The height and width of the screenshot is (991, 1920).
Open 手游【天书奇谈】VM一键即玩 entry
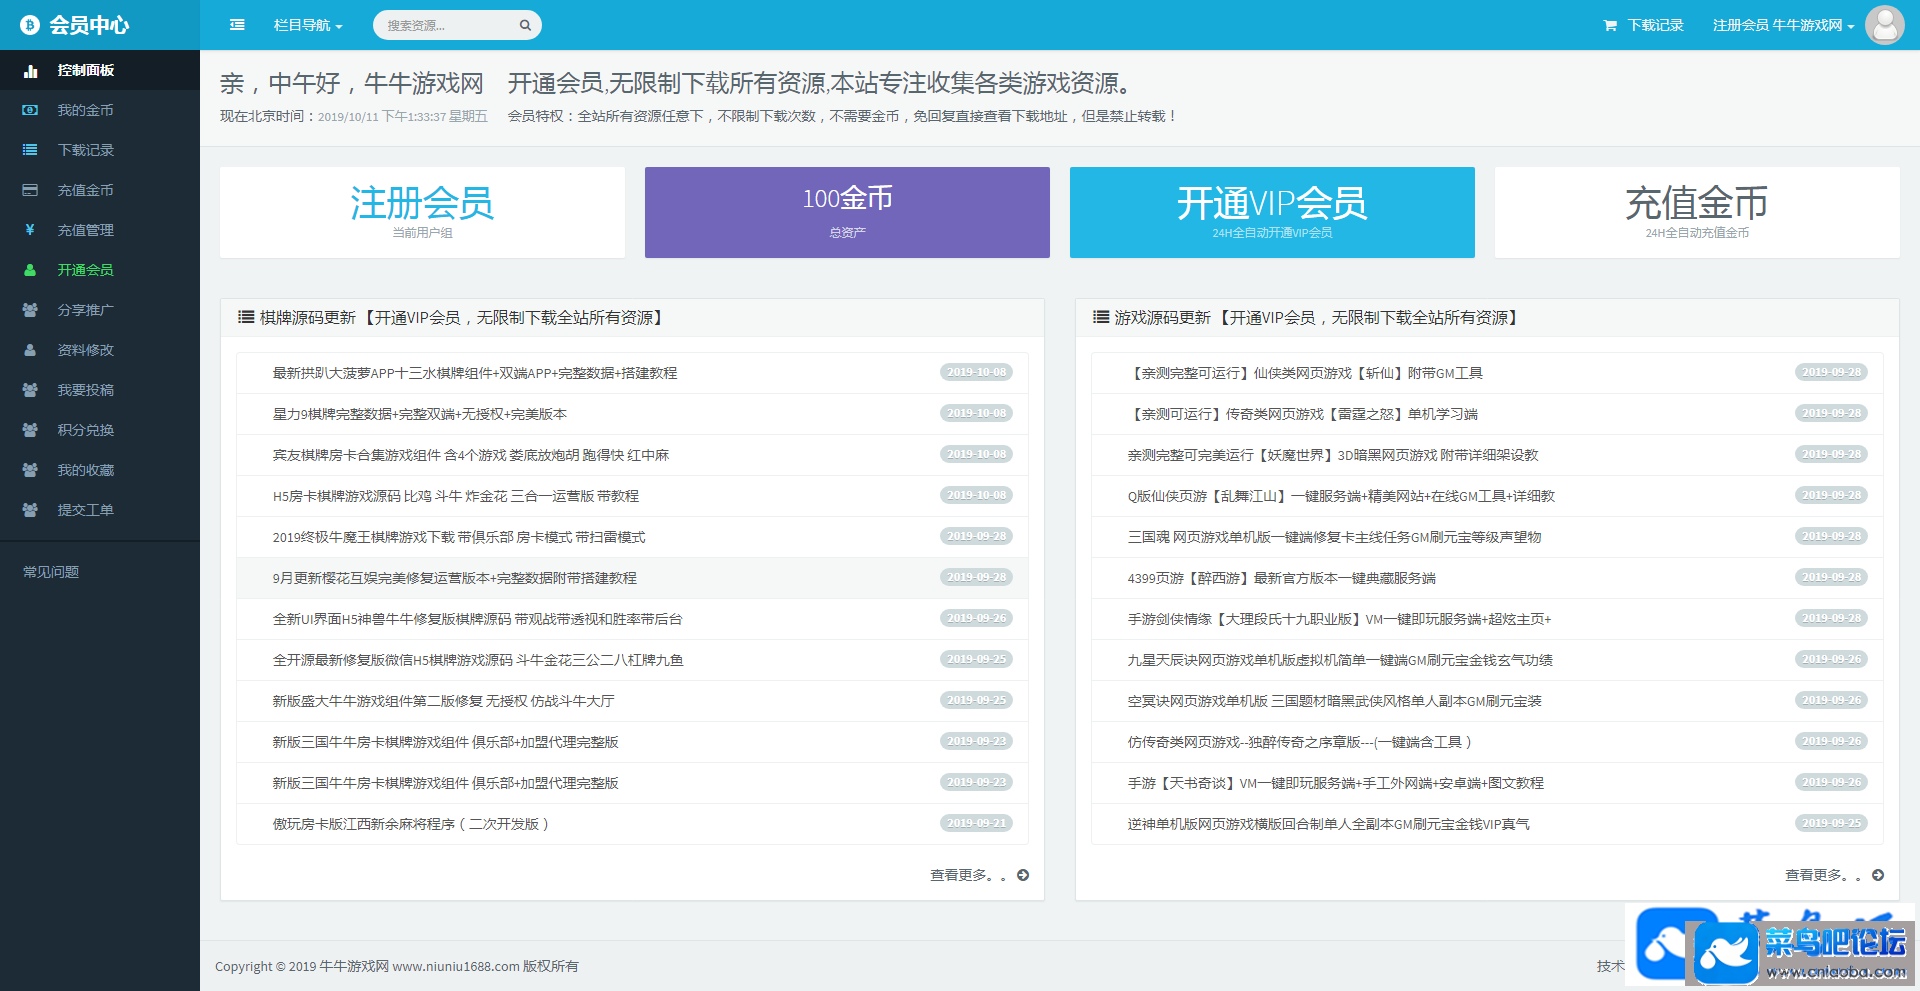pos(1487,783)
